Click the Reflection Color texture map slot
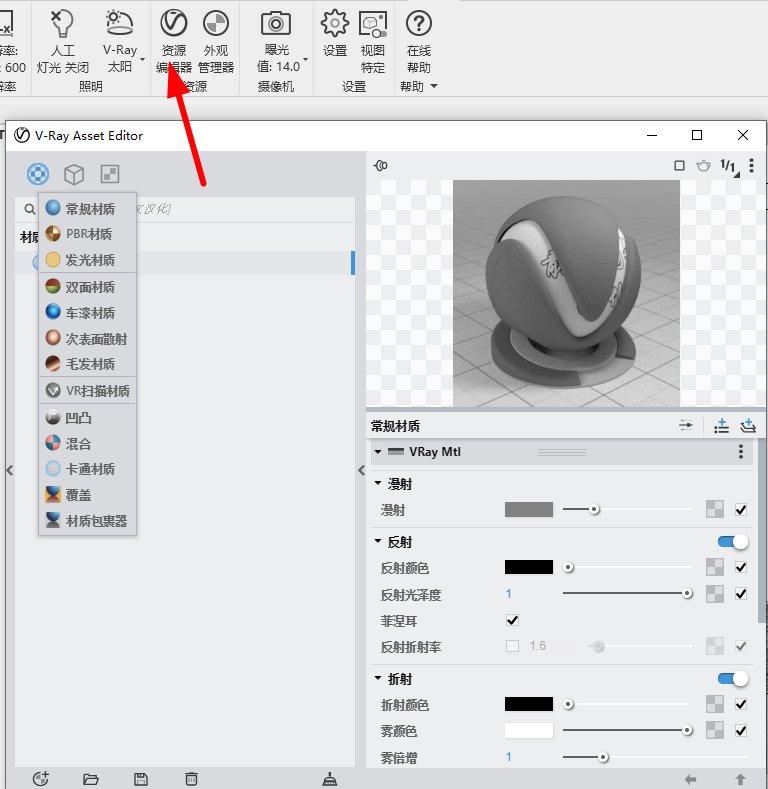The width and height of the screenshot is (768, 789). click(x=715, y=567)
